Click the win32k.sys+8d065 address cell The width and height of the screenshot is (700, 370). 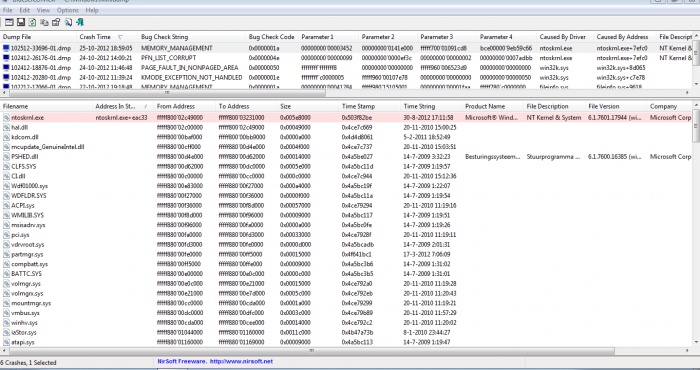coord(621,68)
